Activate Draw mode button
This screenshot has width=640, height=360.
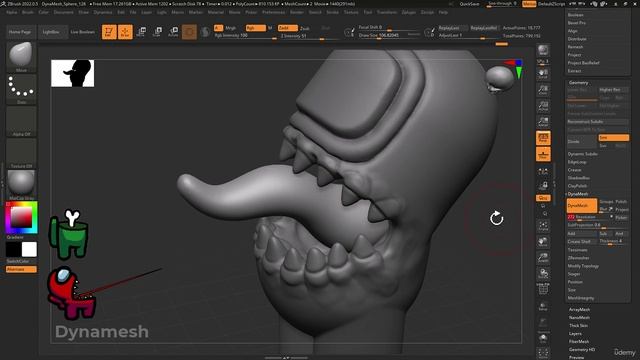(125, 32)
